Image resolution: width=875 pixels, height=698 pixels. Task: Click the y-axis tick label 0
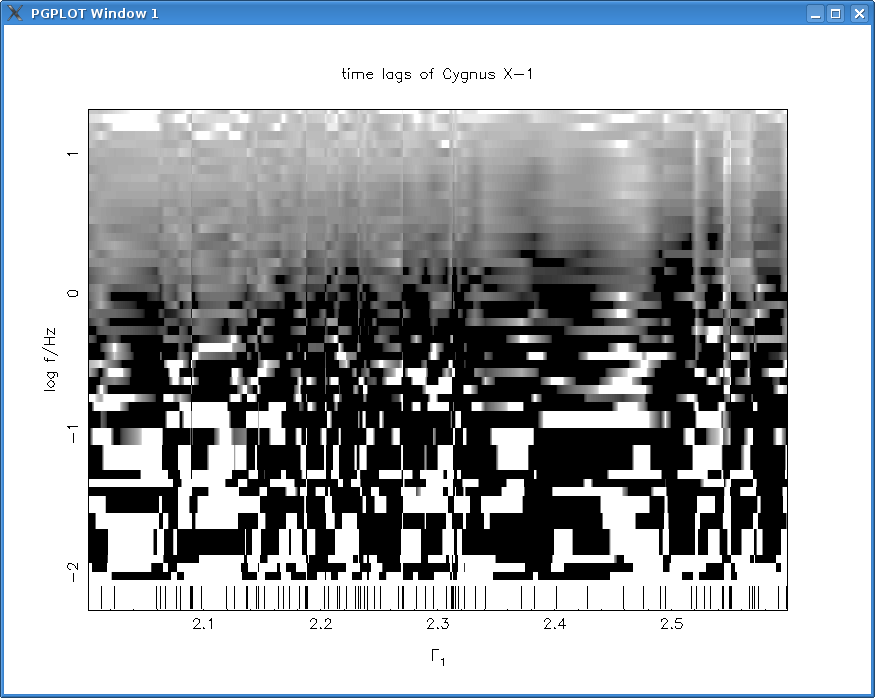[x=73, y=293]
